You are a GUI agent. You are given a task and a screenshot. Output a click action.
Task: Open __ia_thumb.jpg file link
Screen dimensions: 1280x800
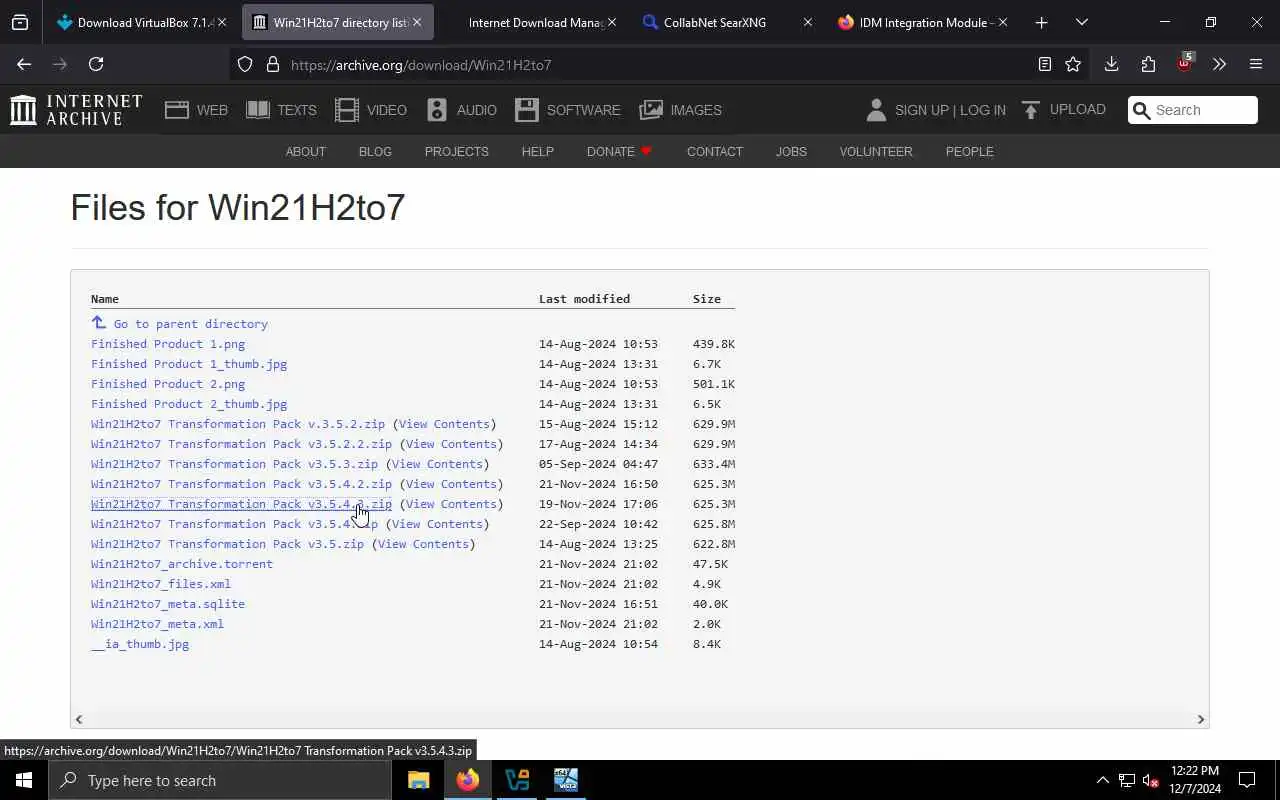[x=140, y=644]
